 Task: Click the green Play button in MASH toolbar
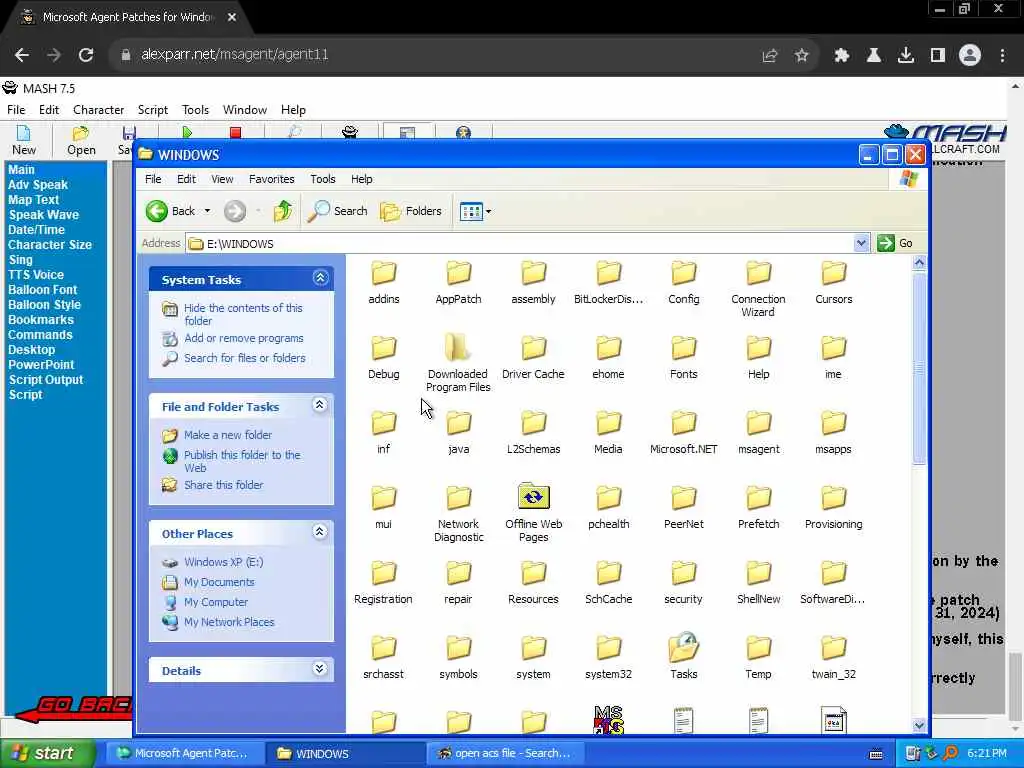187,133
